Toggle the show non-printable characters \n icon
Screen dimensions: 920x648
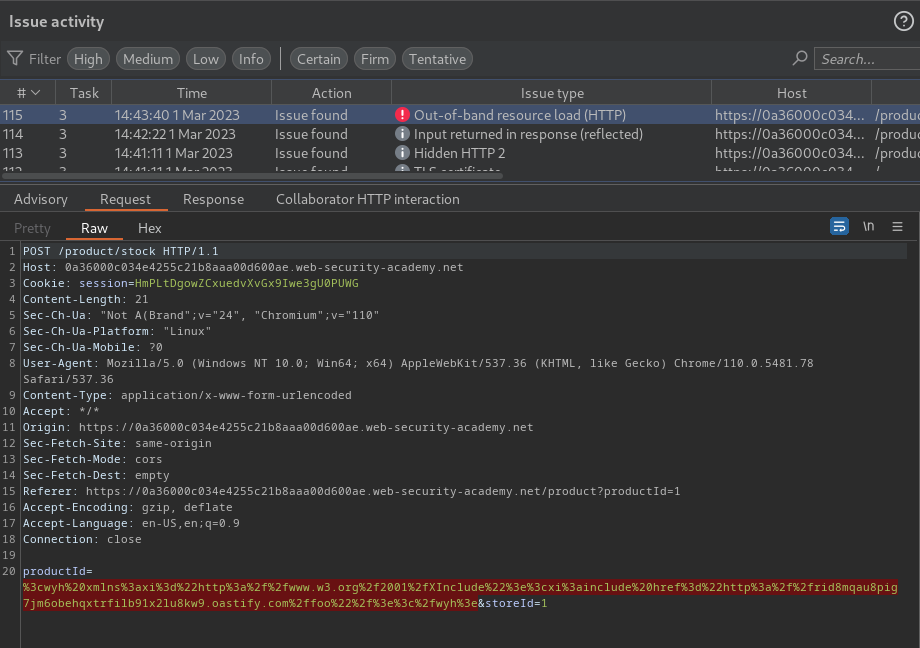868,226
